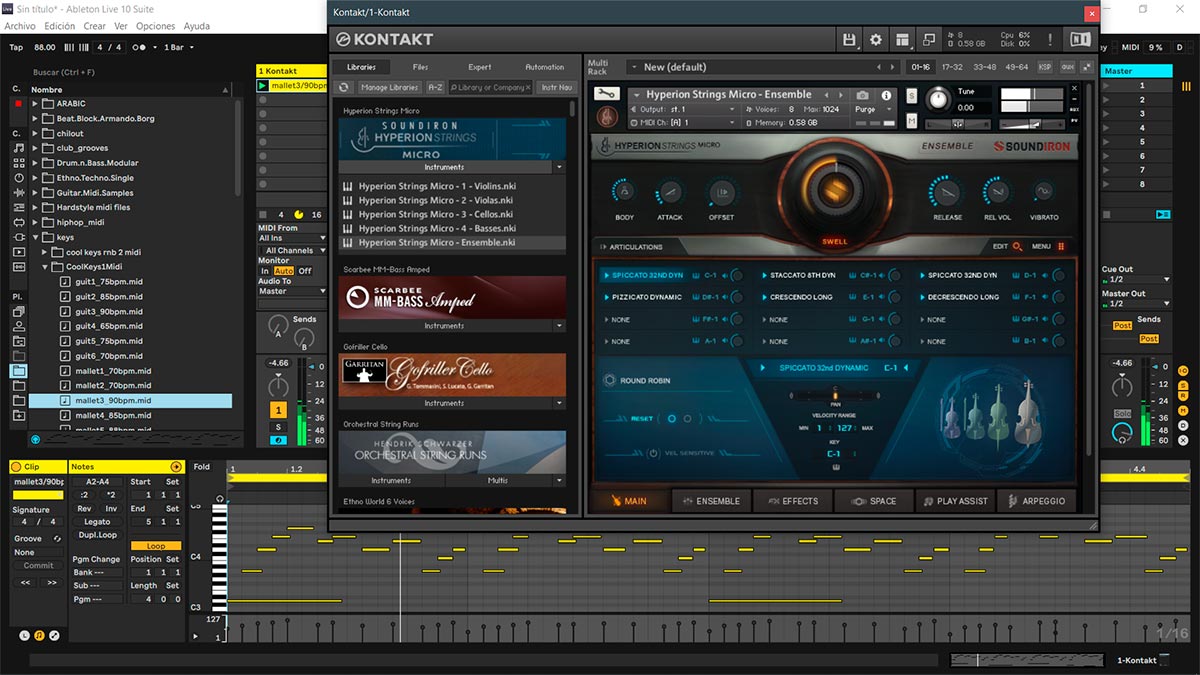Click the keyboard learn icon below Key C-1
This screenshot has width=1200, height=675.
834,467
